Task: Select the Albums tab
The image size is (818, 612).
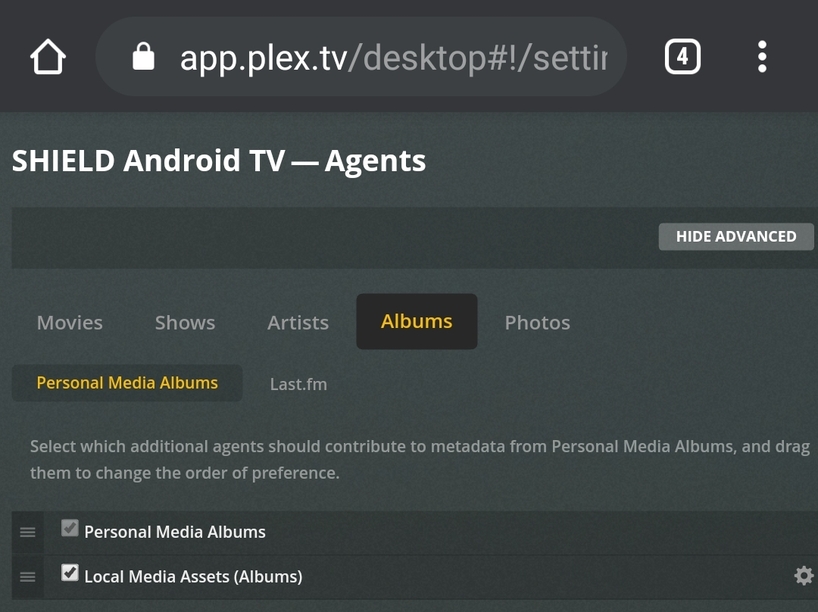Action: tap(416, 321)
